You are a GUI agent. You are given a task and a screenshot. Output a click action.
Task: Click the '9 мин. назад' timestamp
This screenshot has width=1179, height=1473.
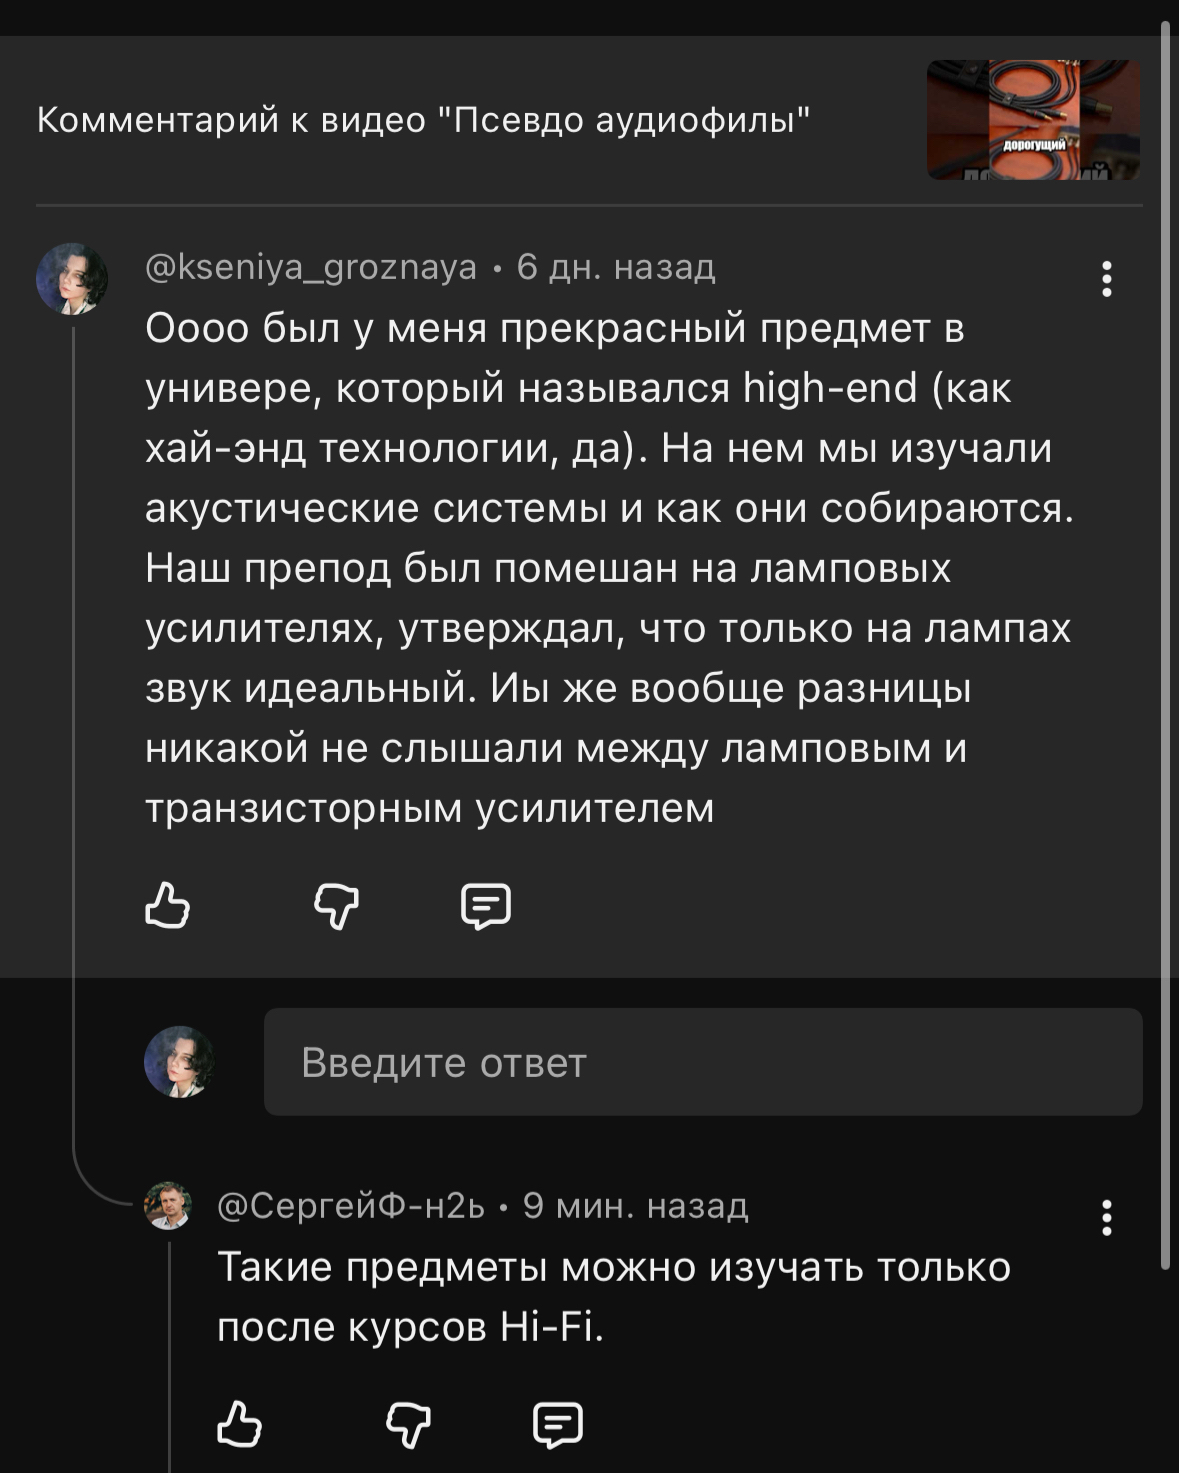[x=635, y=1207]
